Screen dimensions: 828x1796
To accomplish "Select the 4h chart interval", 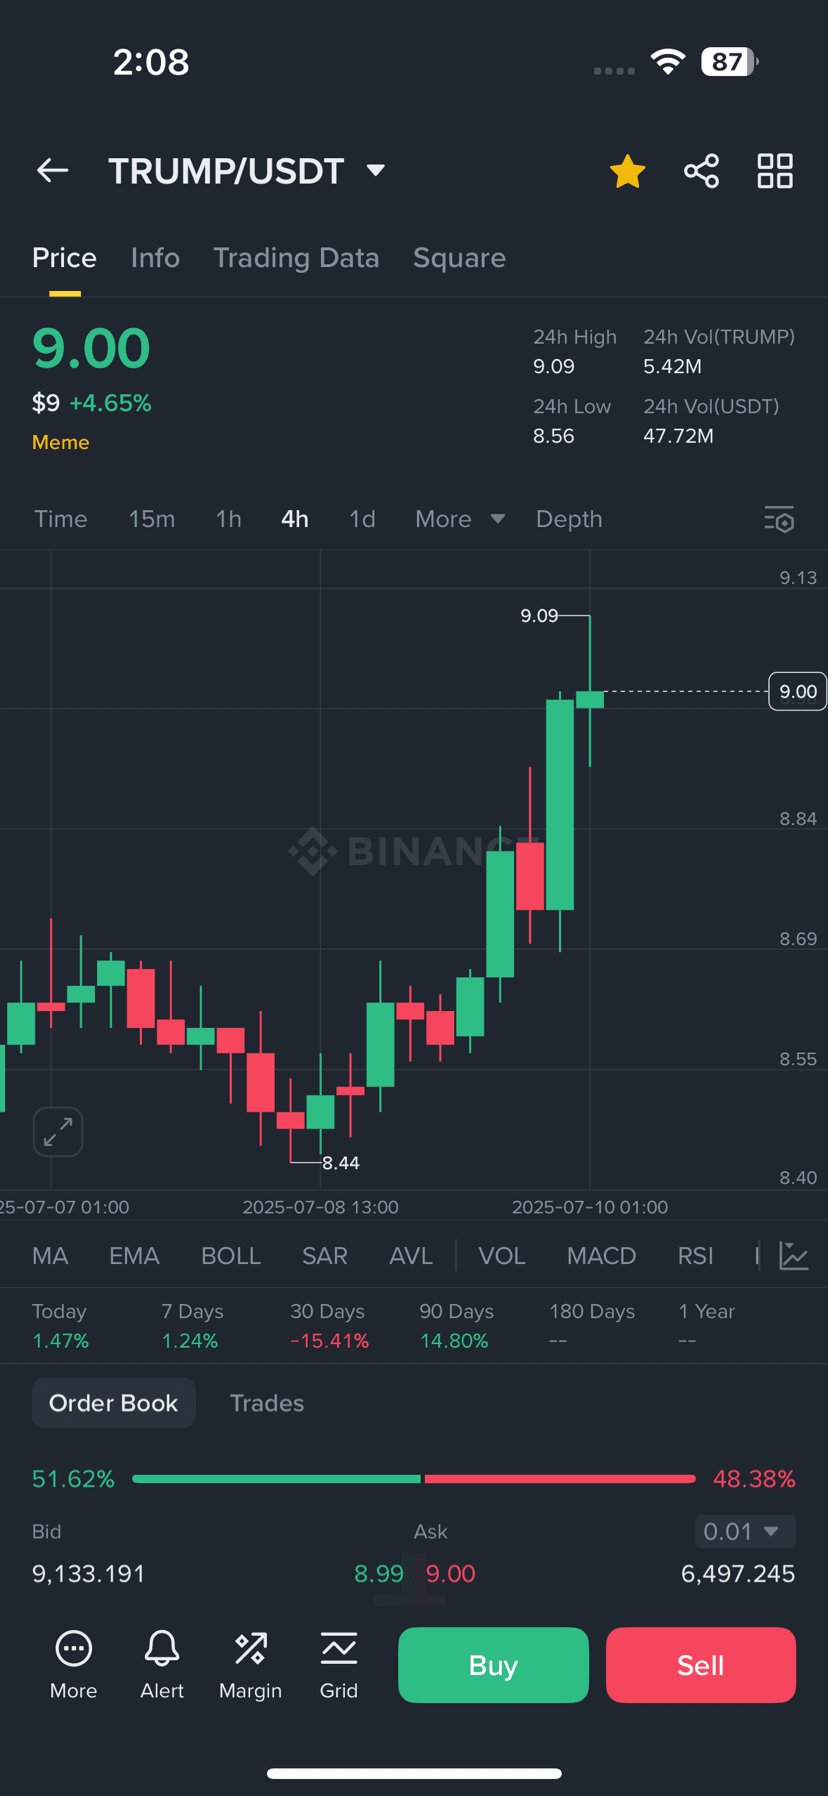I will click(x=295, y=519).
